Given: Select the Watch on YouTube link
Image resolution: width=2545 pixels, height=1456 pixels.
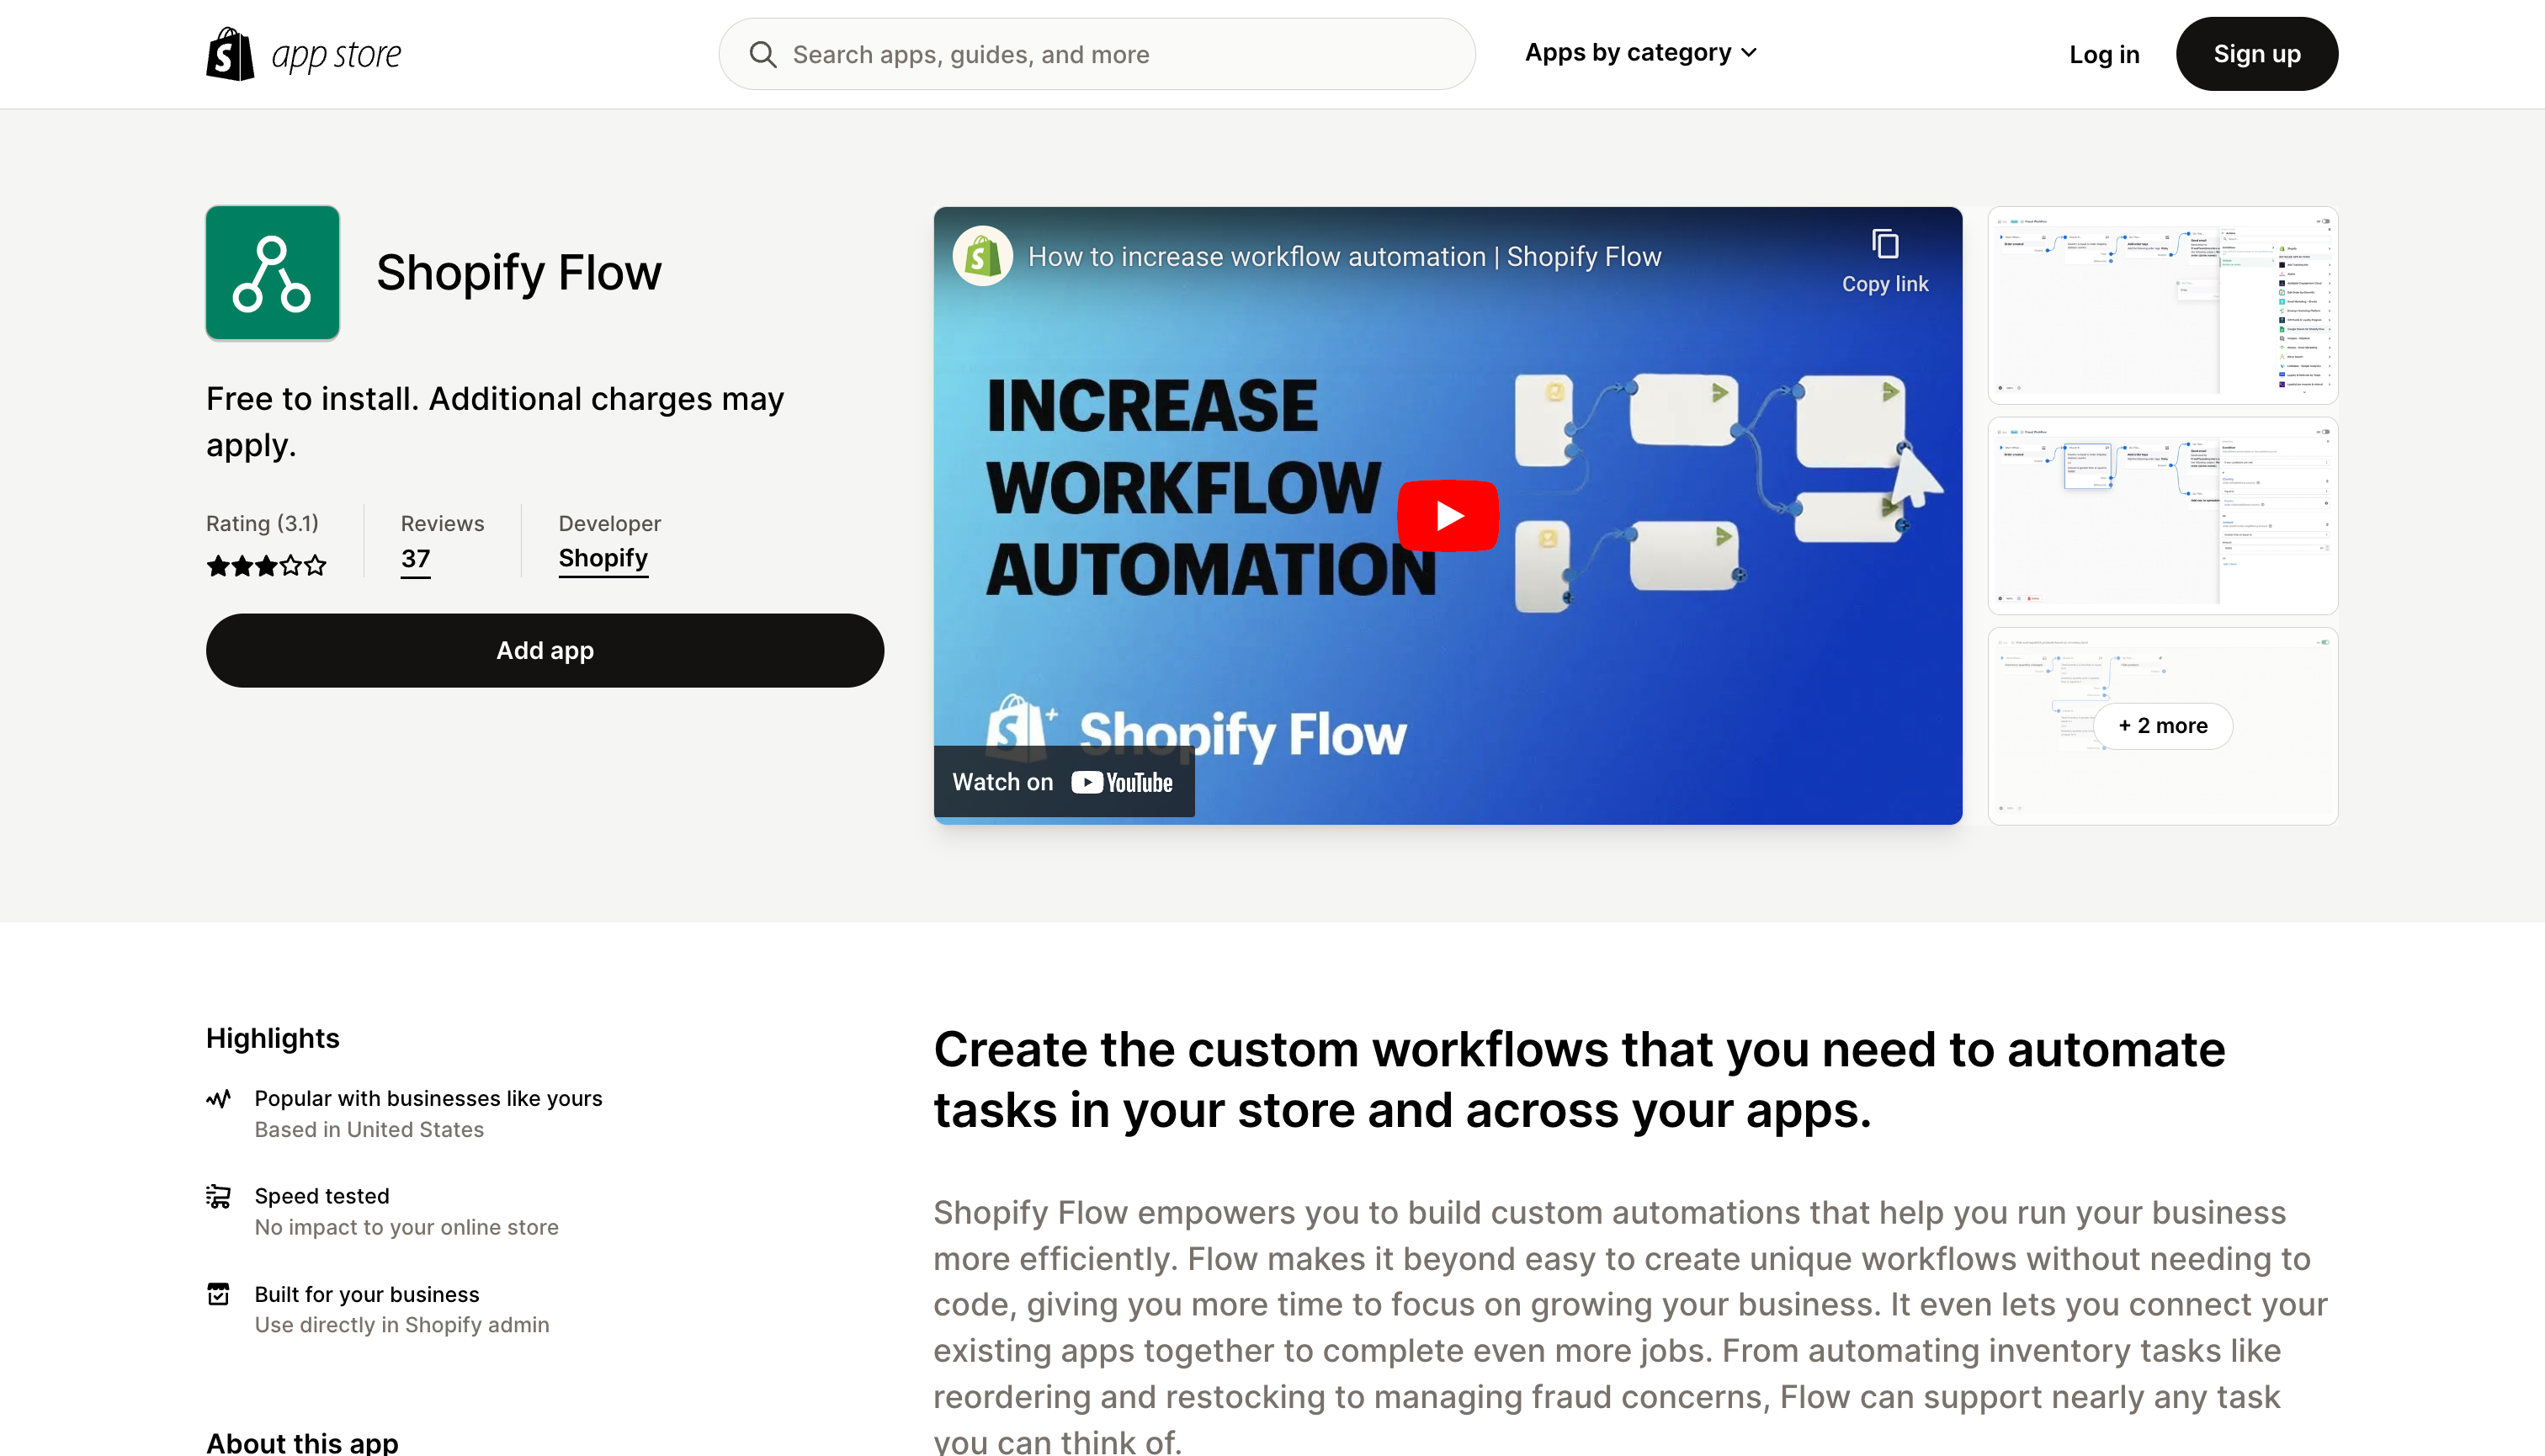Looking at the screenshot, I should tap(1063, 781).
